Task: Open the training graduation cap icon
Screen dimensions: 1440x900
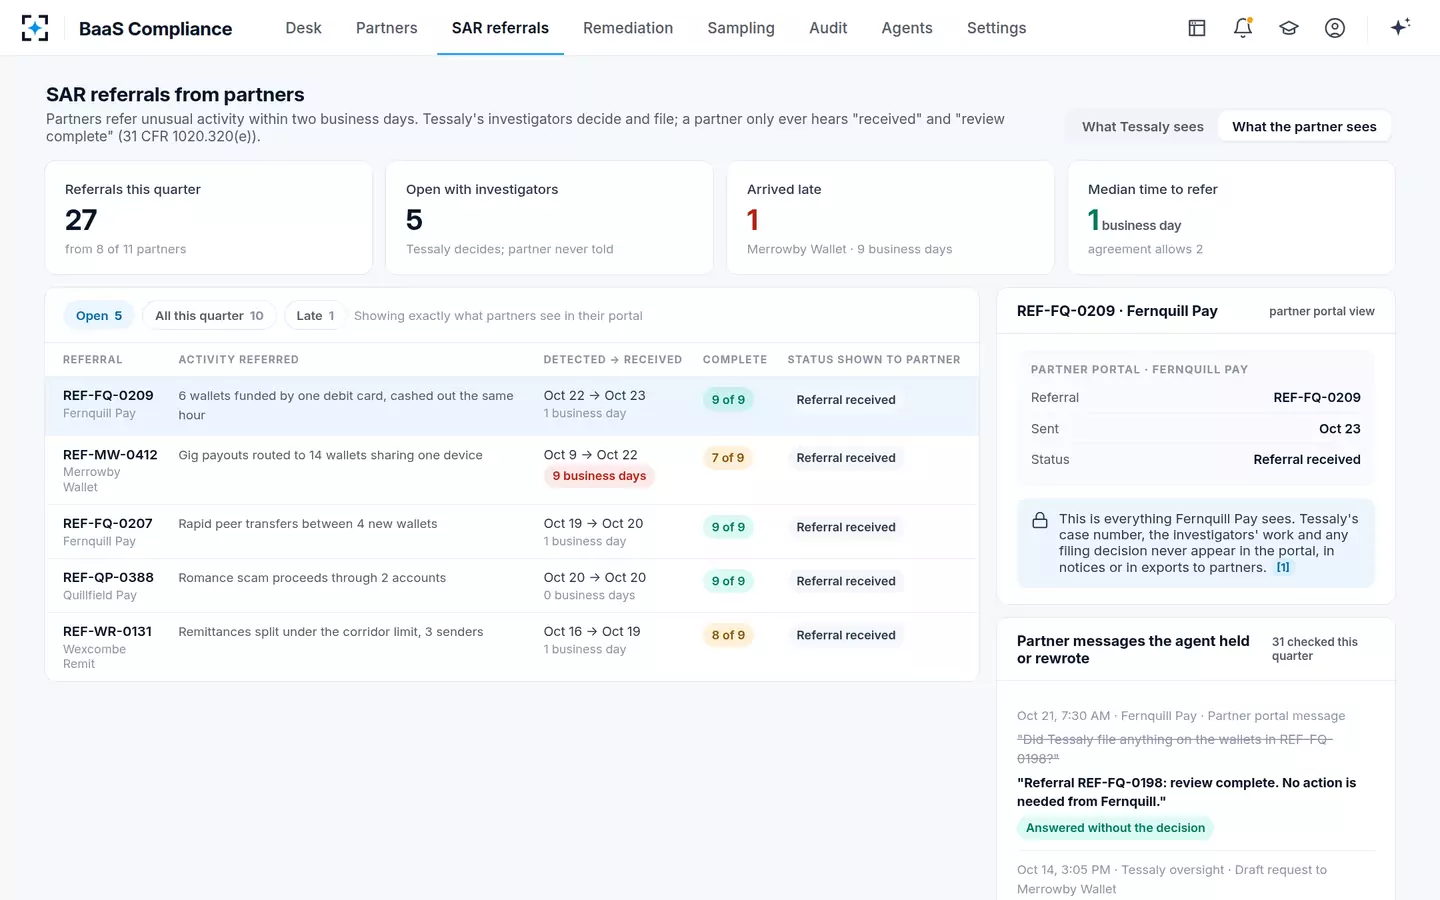Action: pyautogui.click(x=1289, y=28)
